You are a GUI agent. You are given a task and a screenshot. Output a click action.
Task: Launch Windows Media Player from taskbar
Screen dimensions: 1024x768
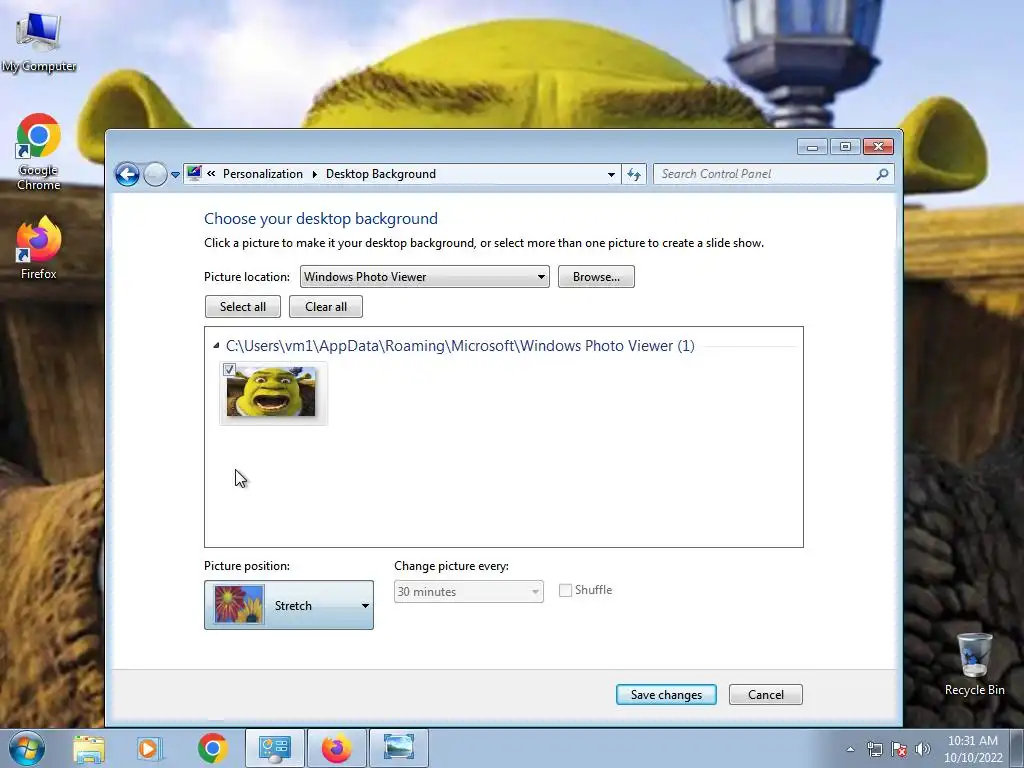point(149,748)
